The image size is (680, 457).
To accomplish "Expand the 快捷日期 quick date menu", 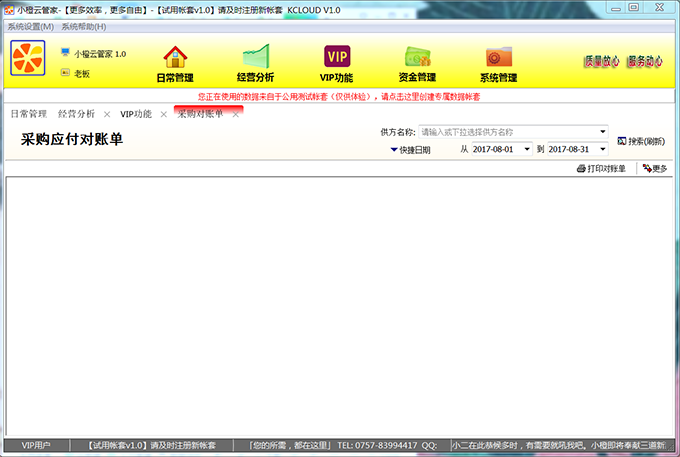I will point(410,150).
